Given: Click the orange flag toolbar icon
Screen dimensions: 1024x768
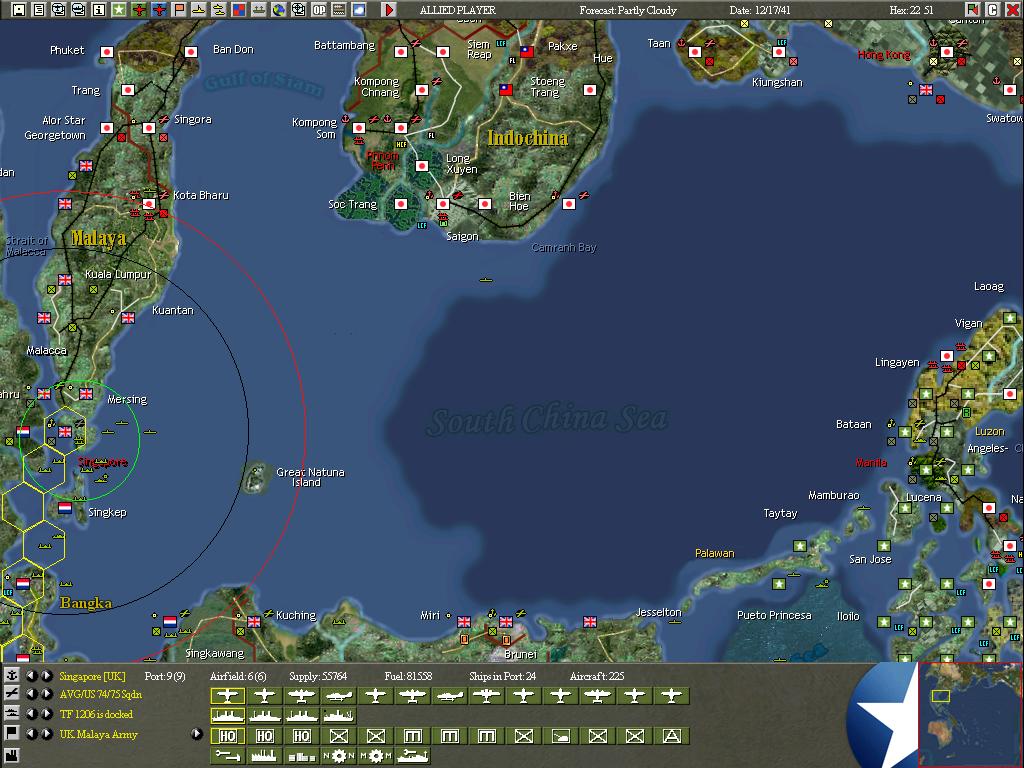Looking at the screenshot, I should tap(178, 10).
